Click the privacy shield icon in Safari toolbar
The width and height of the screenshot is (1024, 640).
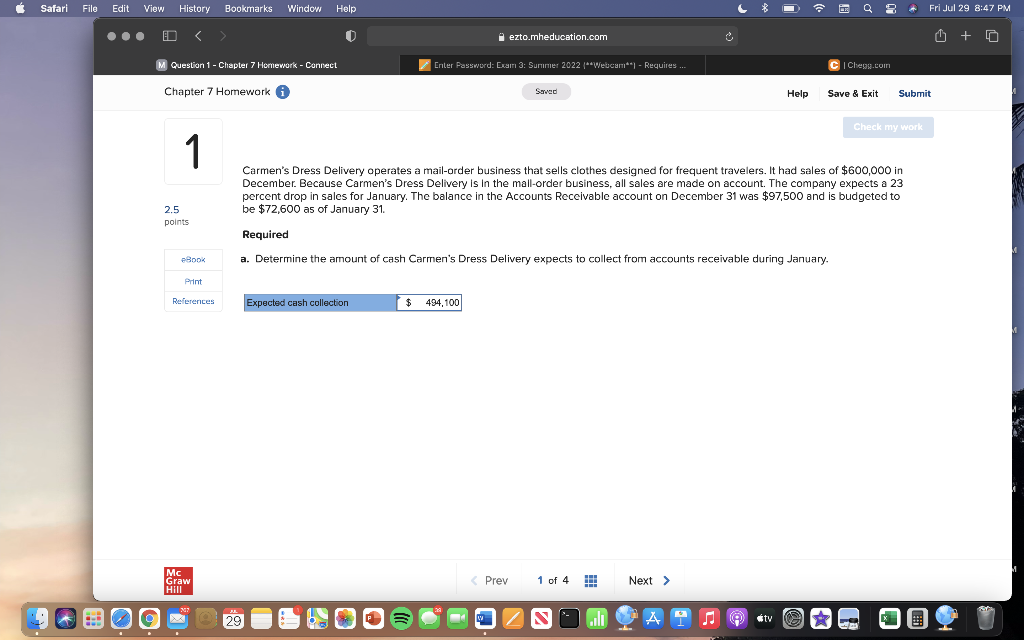click(x=351, y=37)
